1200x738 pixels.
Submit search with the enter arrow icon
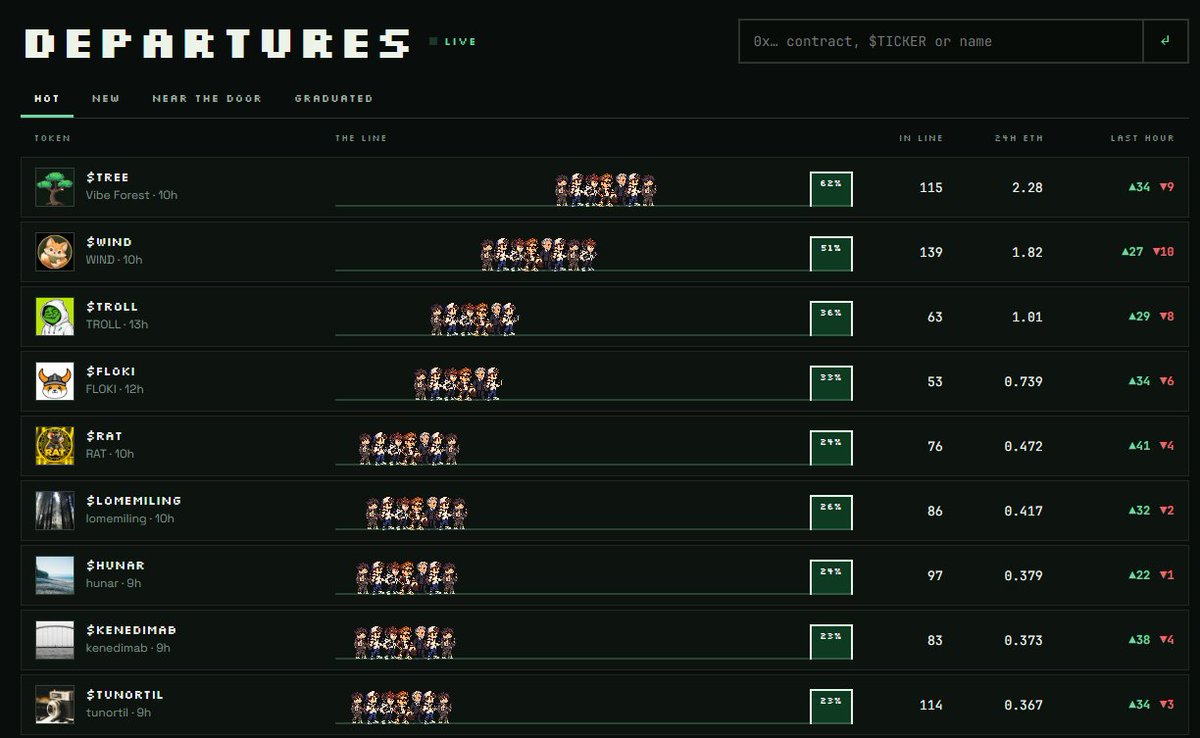[1165, 41]
